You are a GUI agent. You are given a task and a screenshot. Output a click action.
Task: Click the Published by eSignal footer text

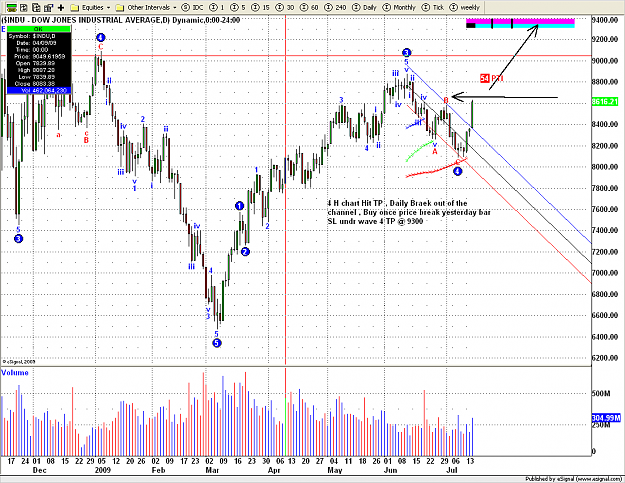pos(574,479)
